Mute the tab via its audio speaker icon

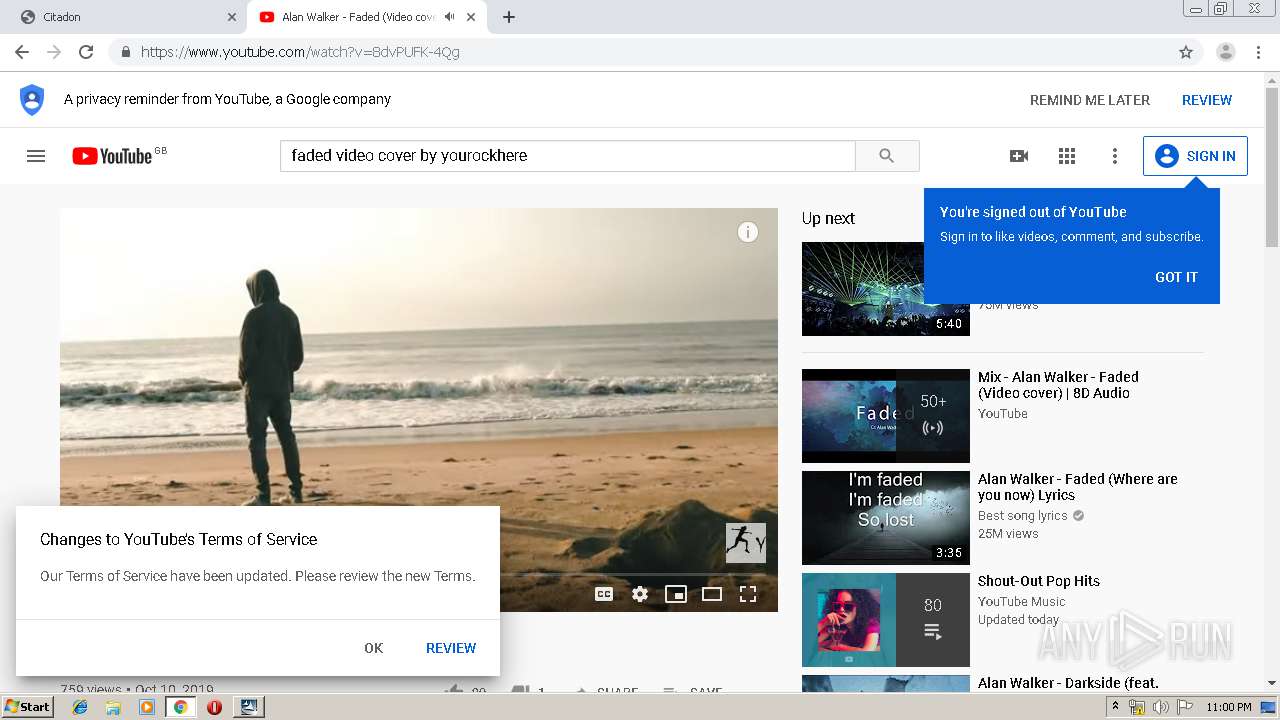(450, 17)
